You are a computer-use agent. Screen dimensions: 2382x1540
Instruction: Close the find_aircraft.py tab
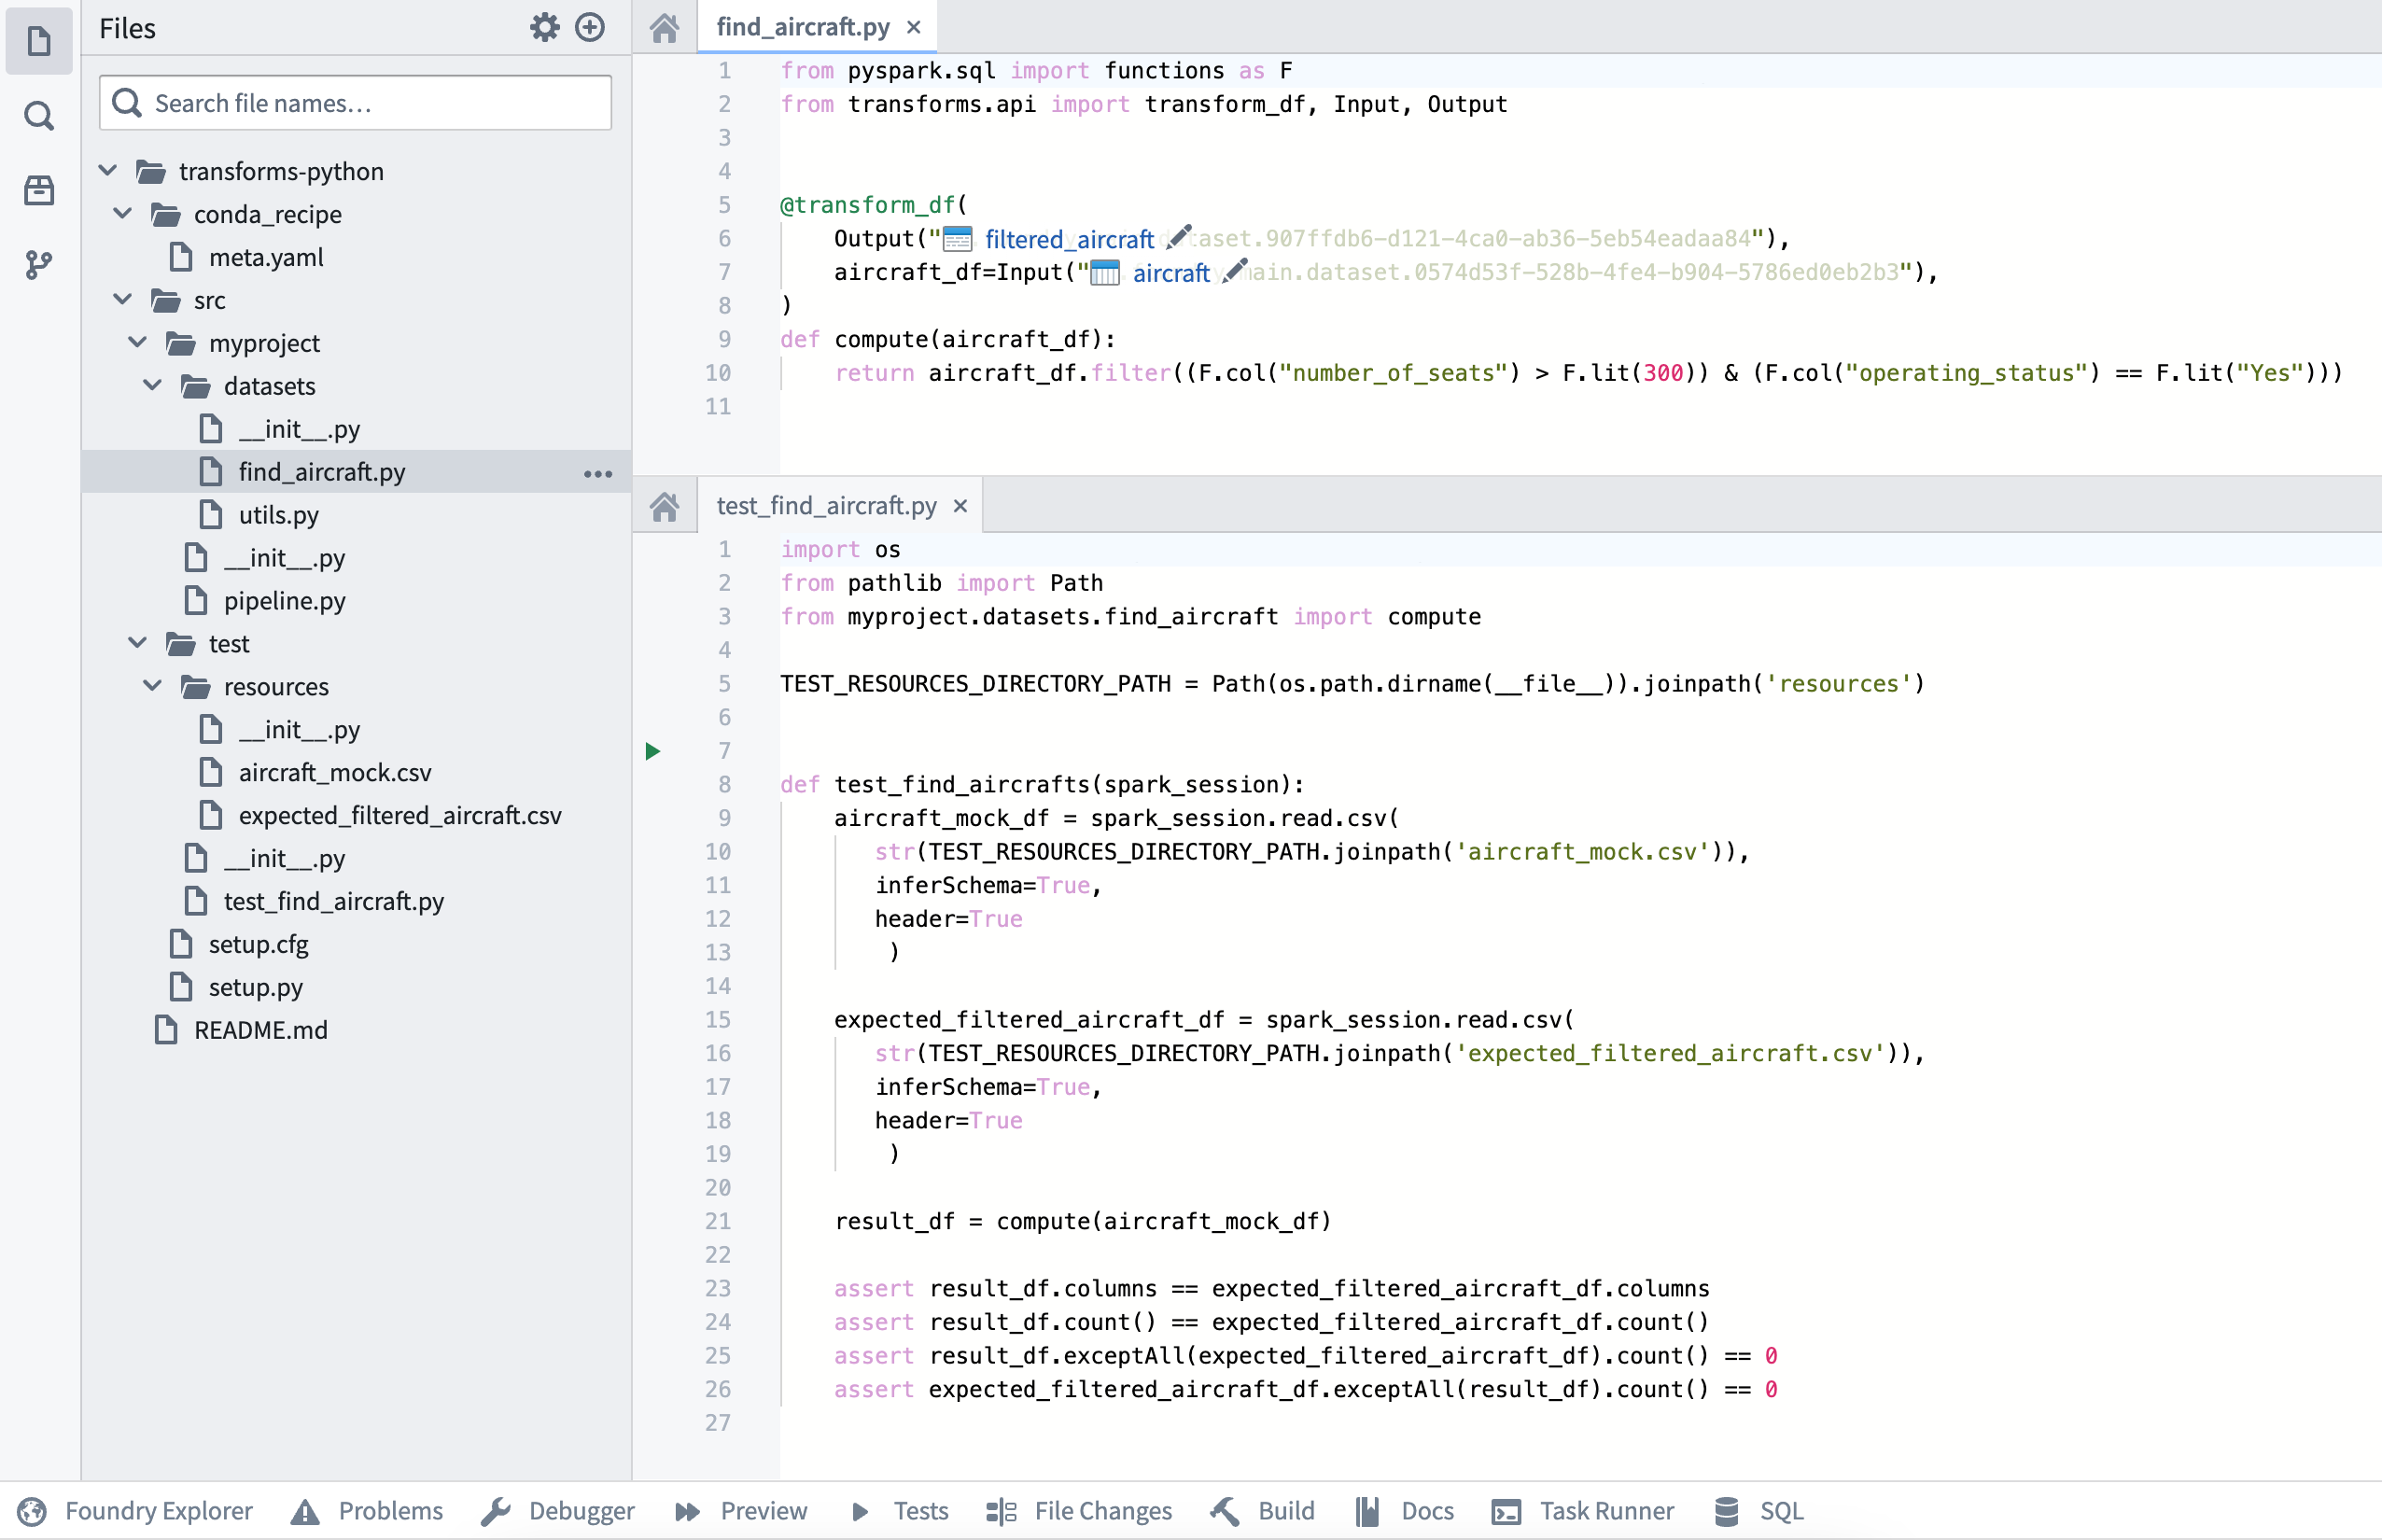pyautogui.click(x=913, y=28)
